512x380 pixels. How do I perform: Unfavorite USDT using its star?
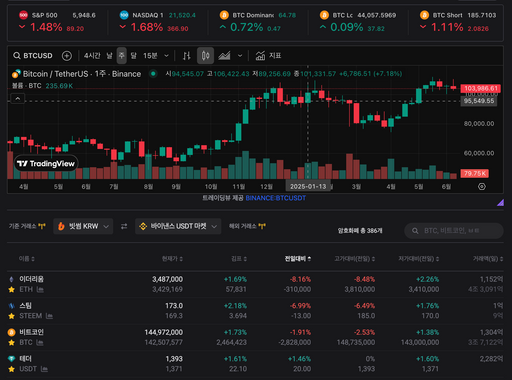[12, 369]
